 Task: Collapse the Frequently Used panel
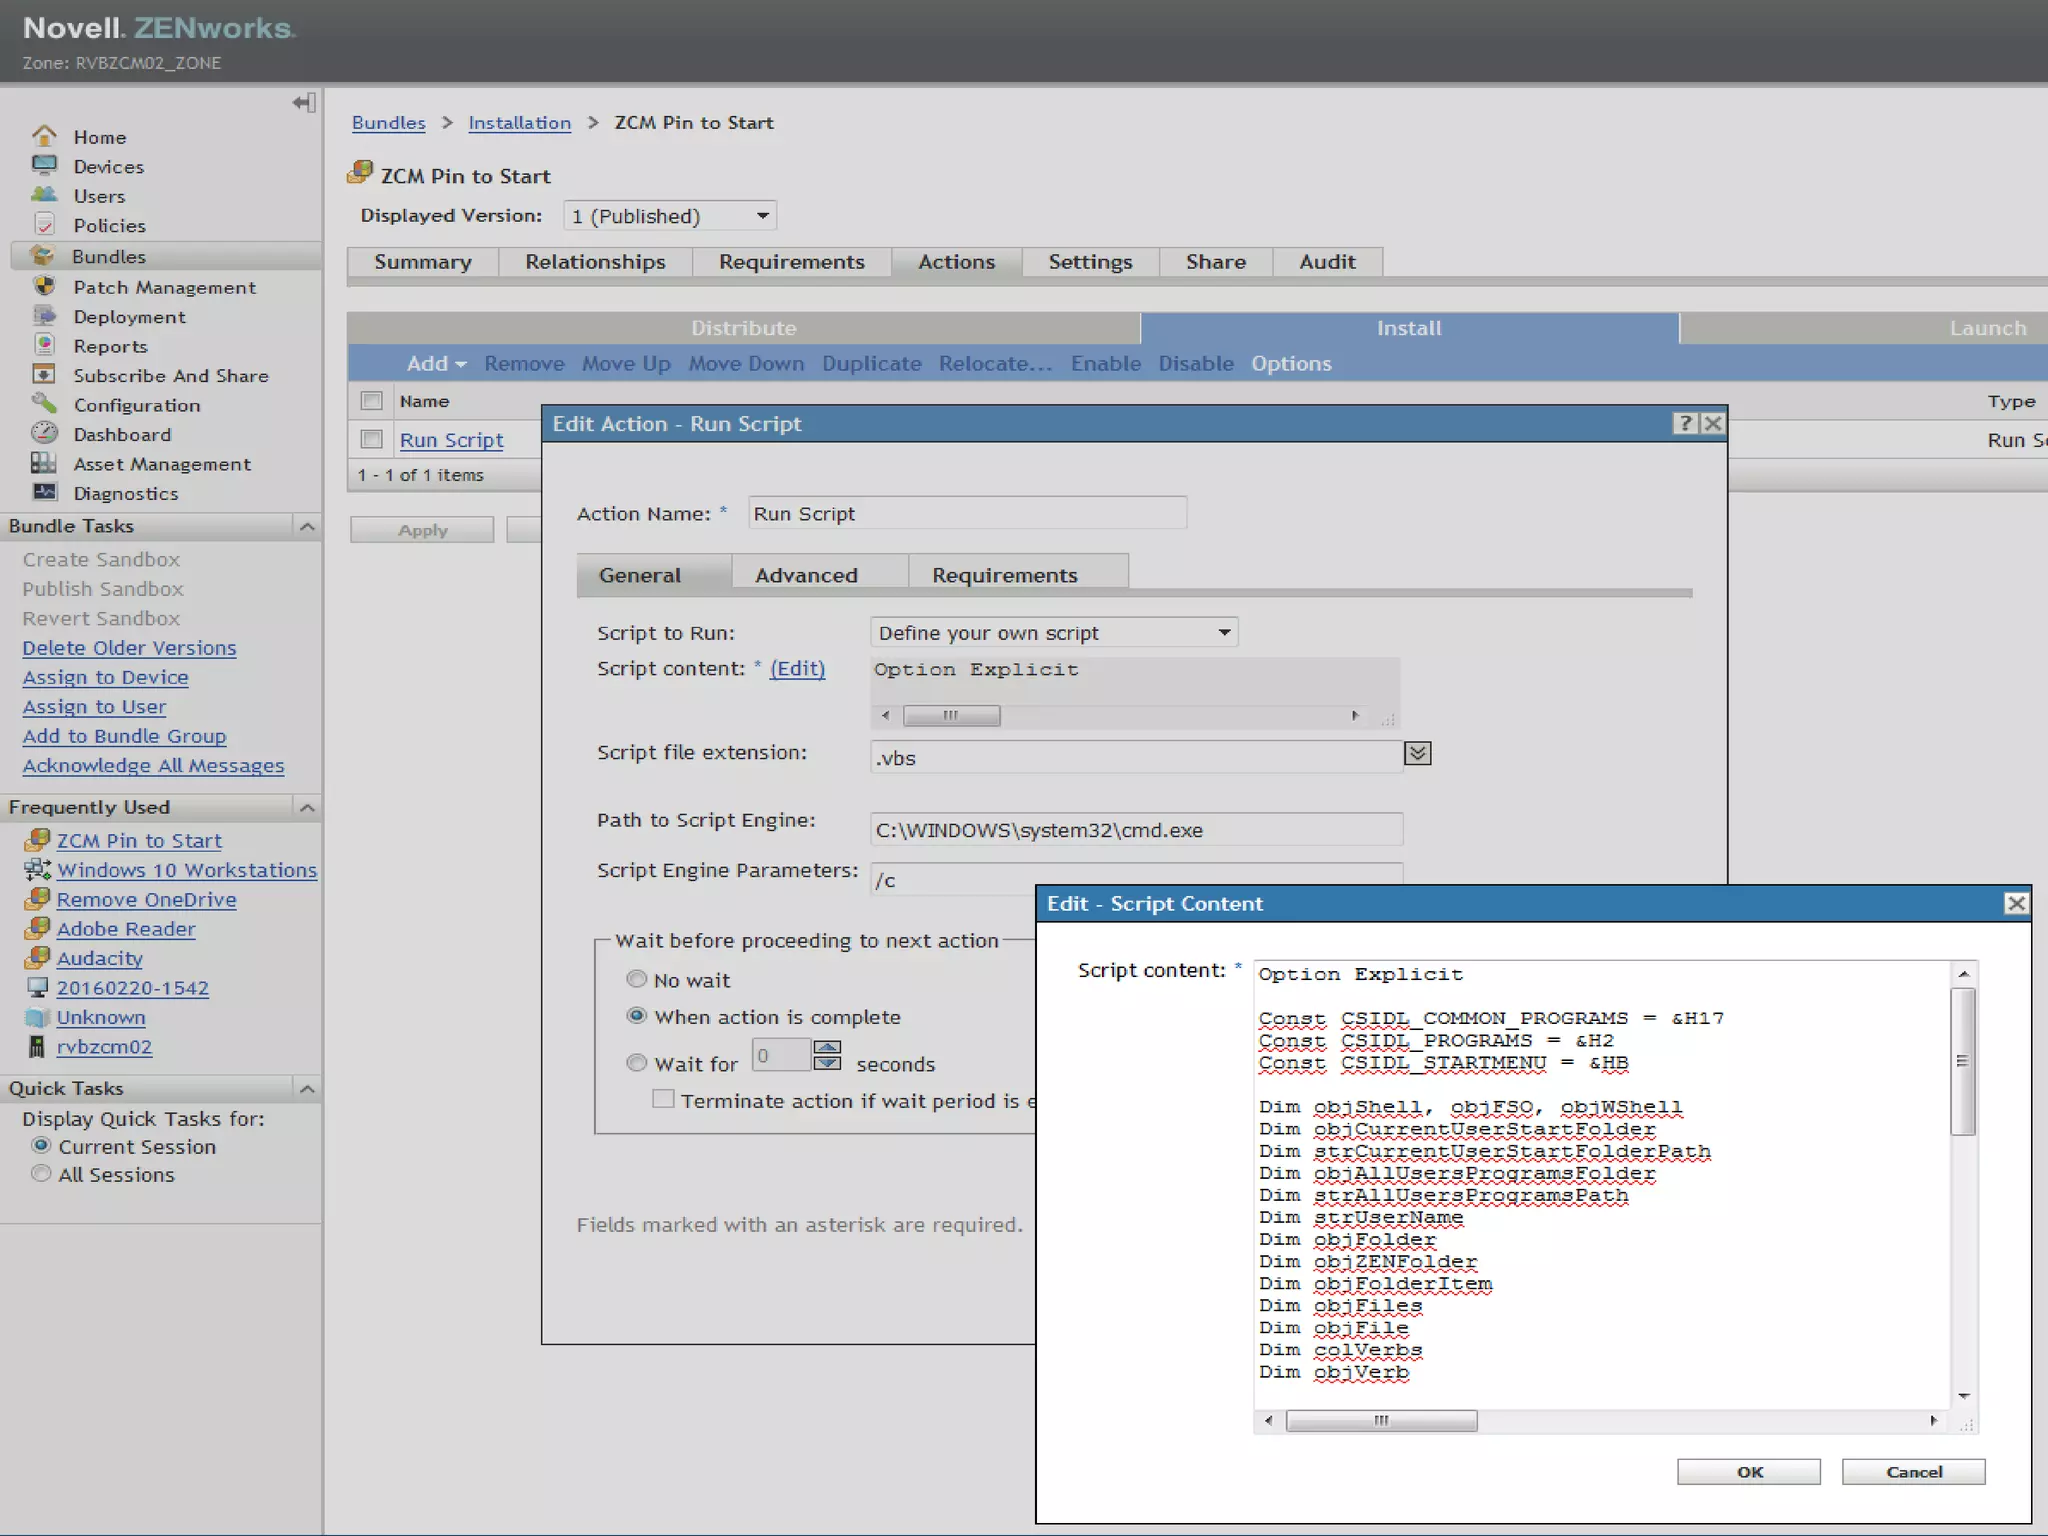[307, 807]
